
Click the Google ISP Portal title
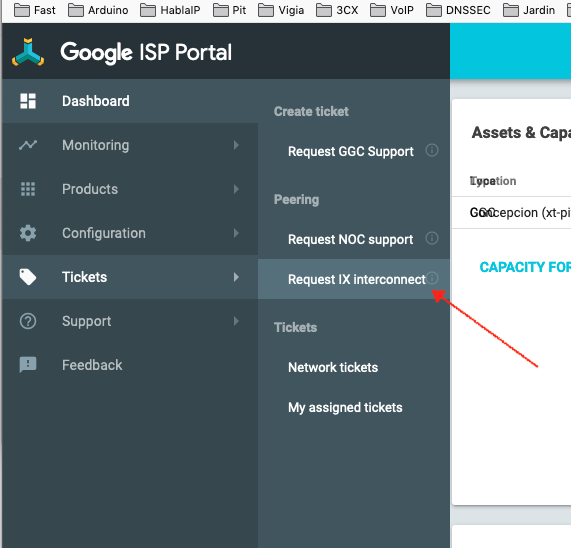coord(146,52)
